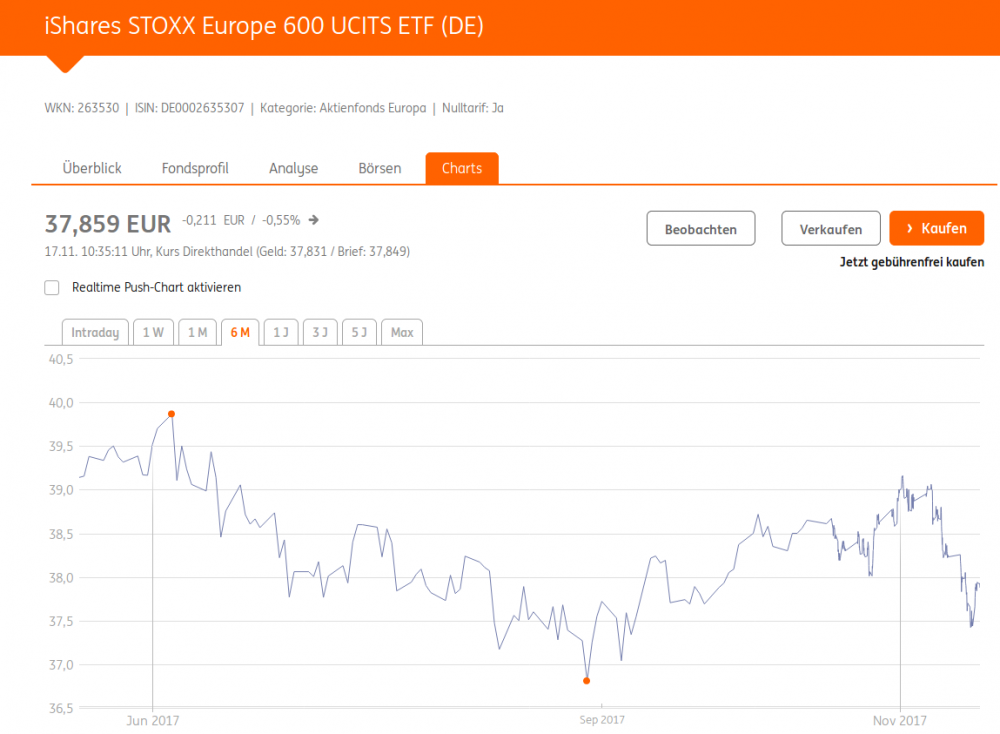Viewport: 1000px width, 734px height.
Task: Click the 40,5 y-axis label
Action: coord(61,360)
